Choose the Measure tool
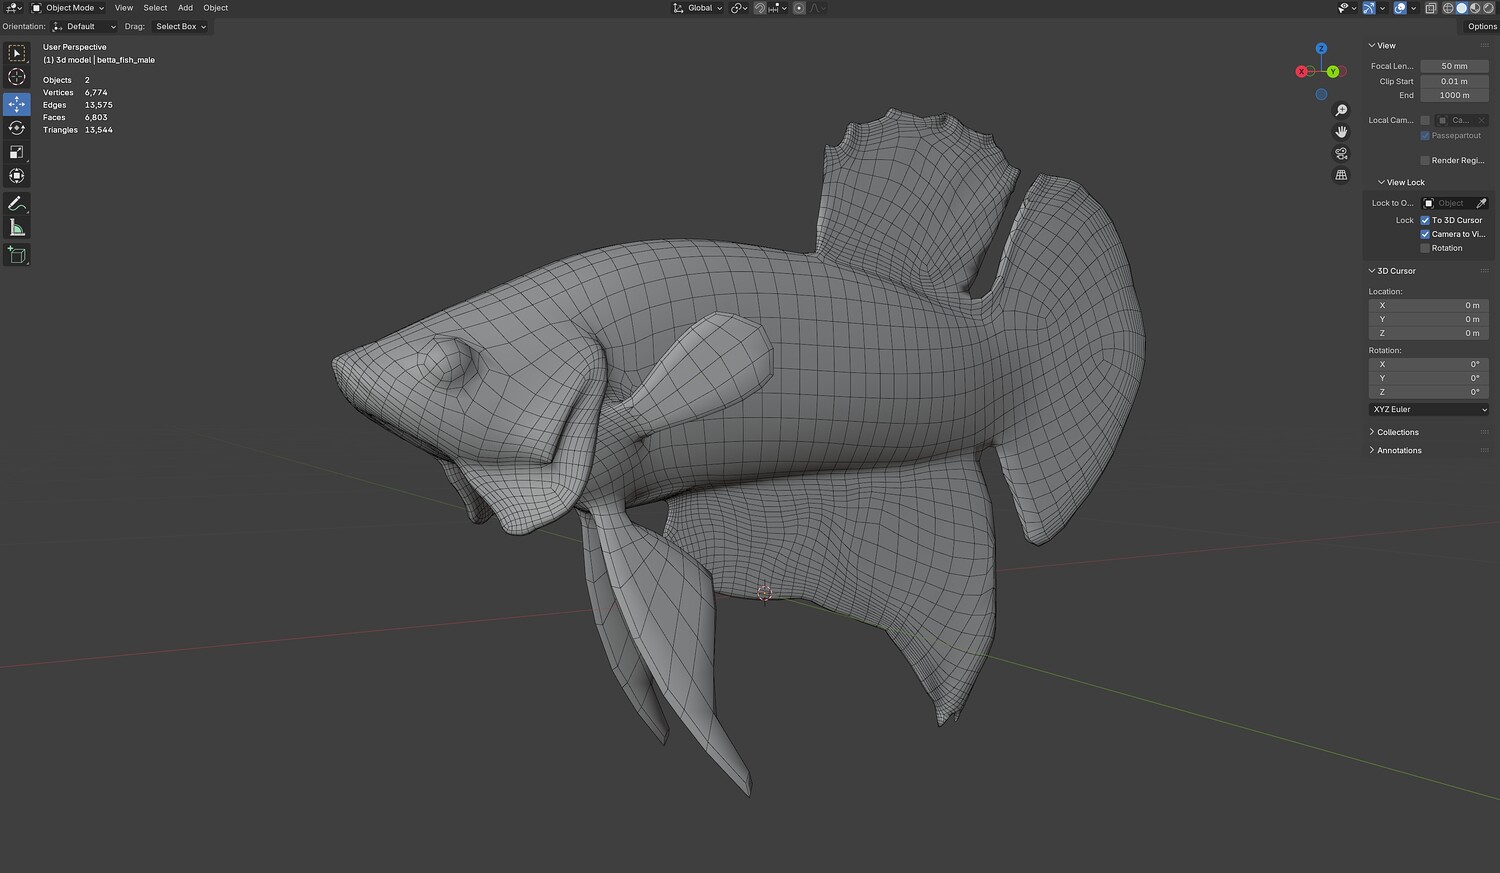Screen dimensions: 1500x873 click(x=17, y=228)
